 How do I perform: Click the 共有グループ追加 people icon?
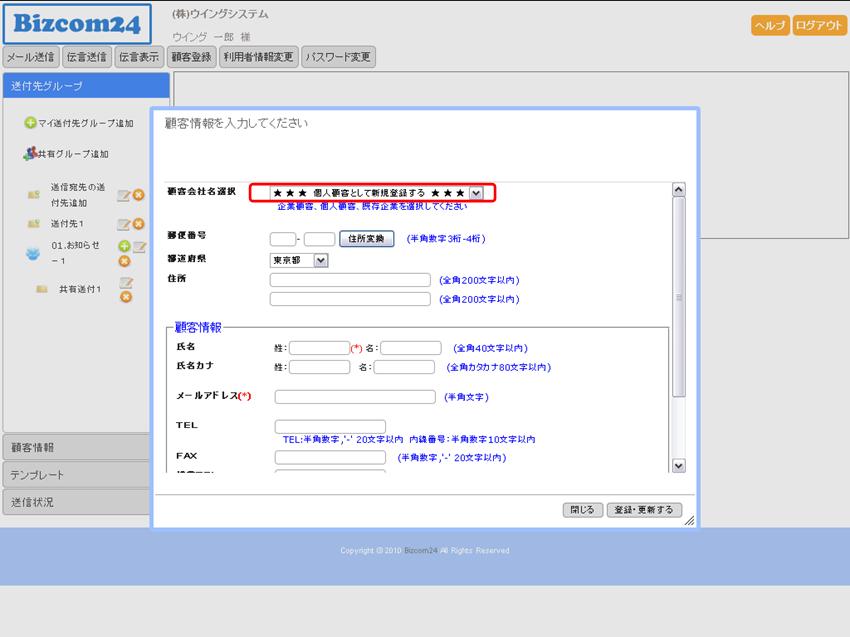[30, 154]
